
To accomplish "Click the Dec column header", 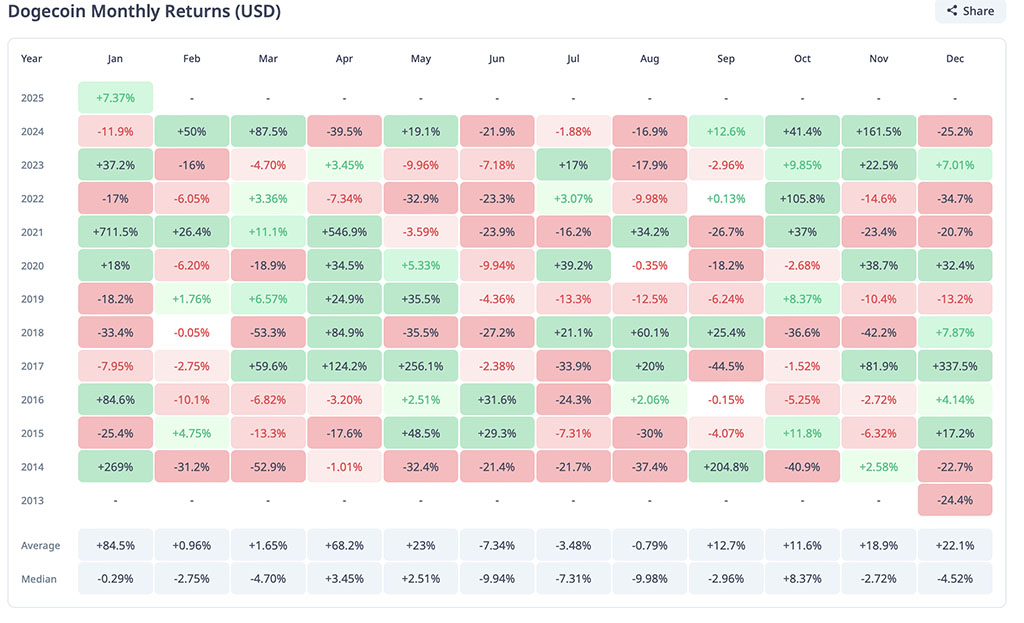I will (955, 59).
